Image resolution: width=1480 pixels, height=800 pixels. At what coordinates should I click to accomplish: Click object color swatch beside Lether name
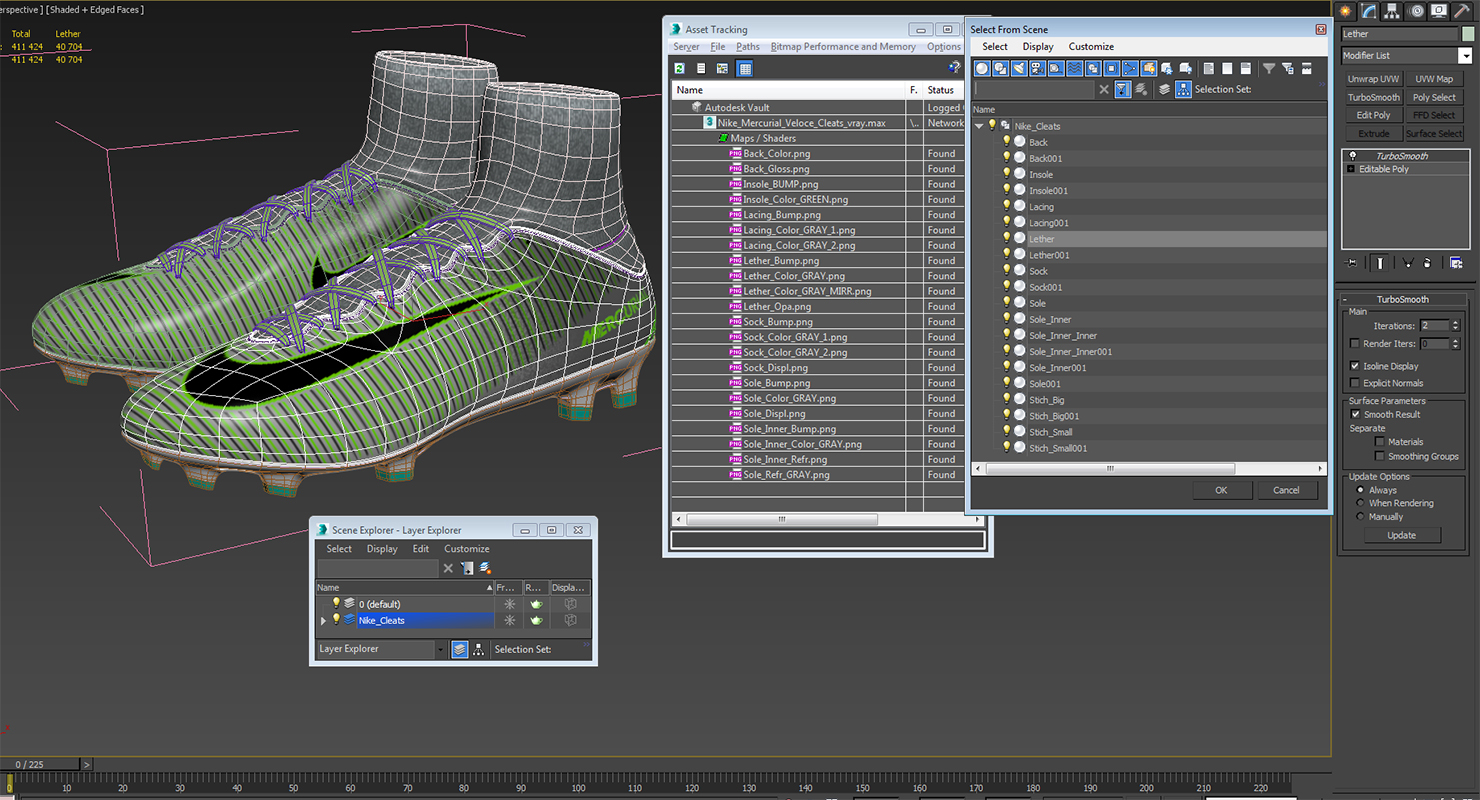click(x=1468, y=34)
